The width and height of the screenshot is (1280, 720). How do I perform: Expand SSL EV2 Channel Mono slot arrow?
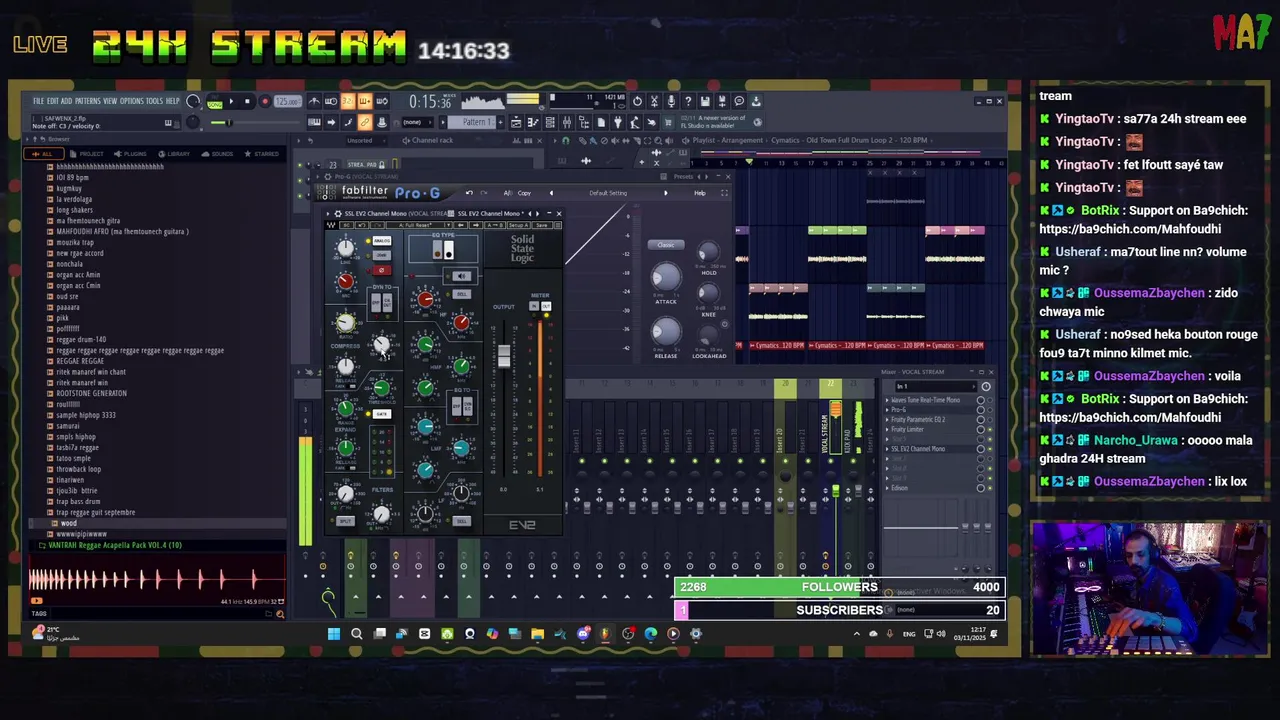(887, 449)
